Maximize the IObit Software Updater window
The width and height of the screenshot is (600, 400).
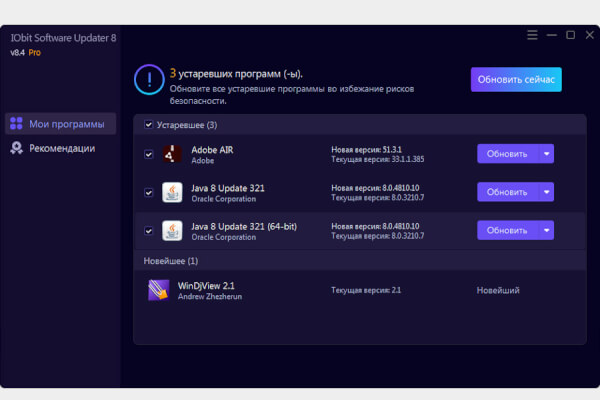pyautogui.click(x=571, y=35)
